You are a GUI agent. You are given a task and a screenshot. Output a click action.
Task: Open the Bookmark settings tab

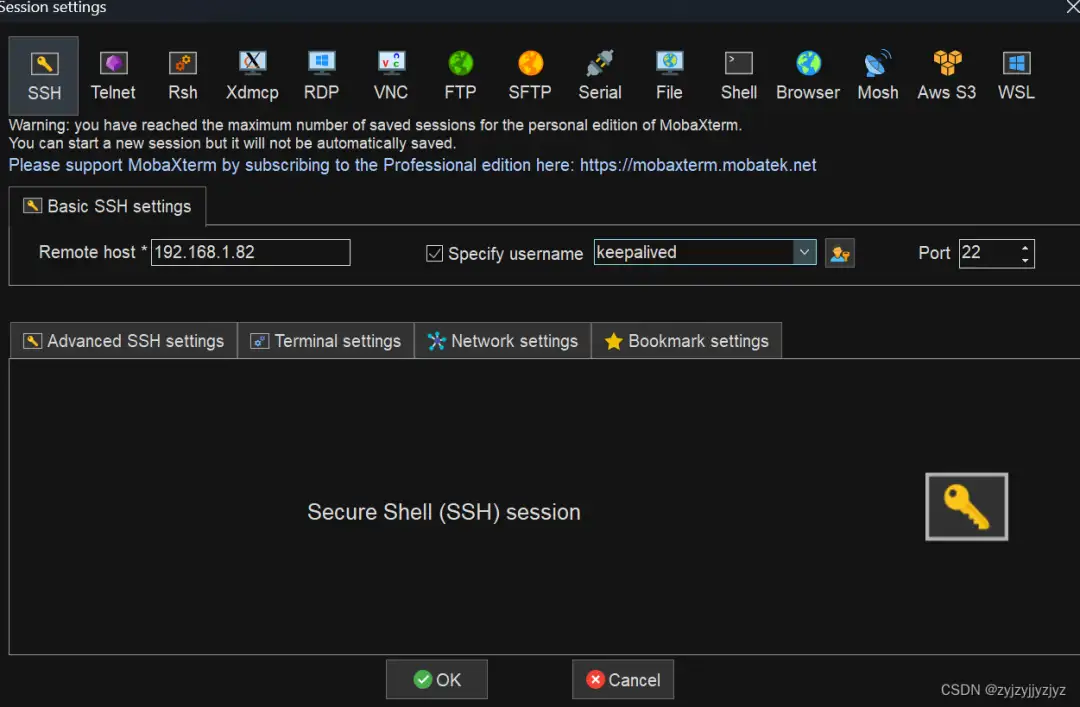[687, 341]
